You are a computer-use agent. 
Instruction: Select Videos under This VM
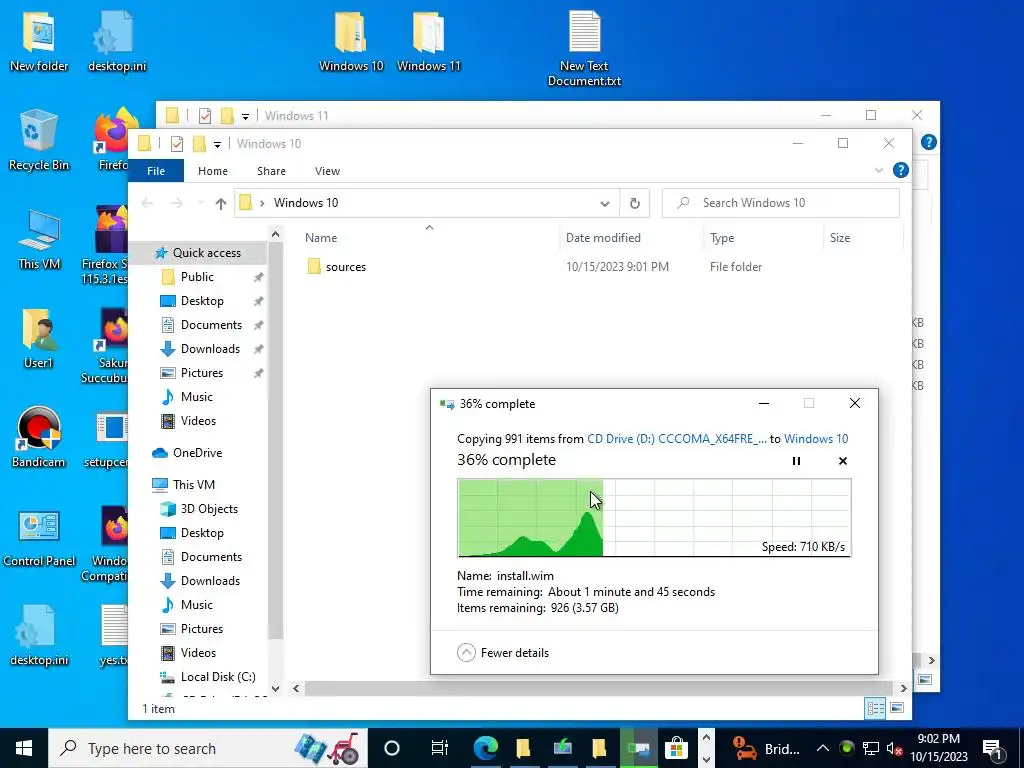click(x=198, y=652)
